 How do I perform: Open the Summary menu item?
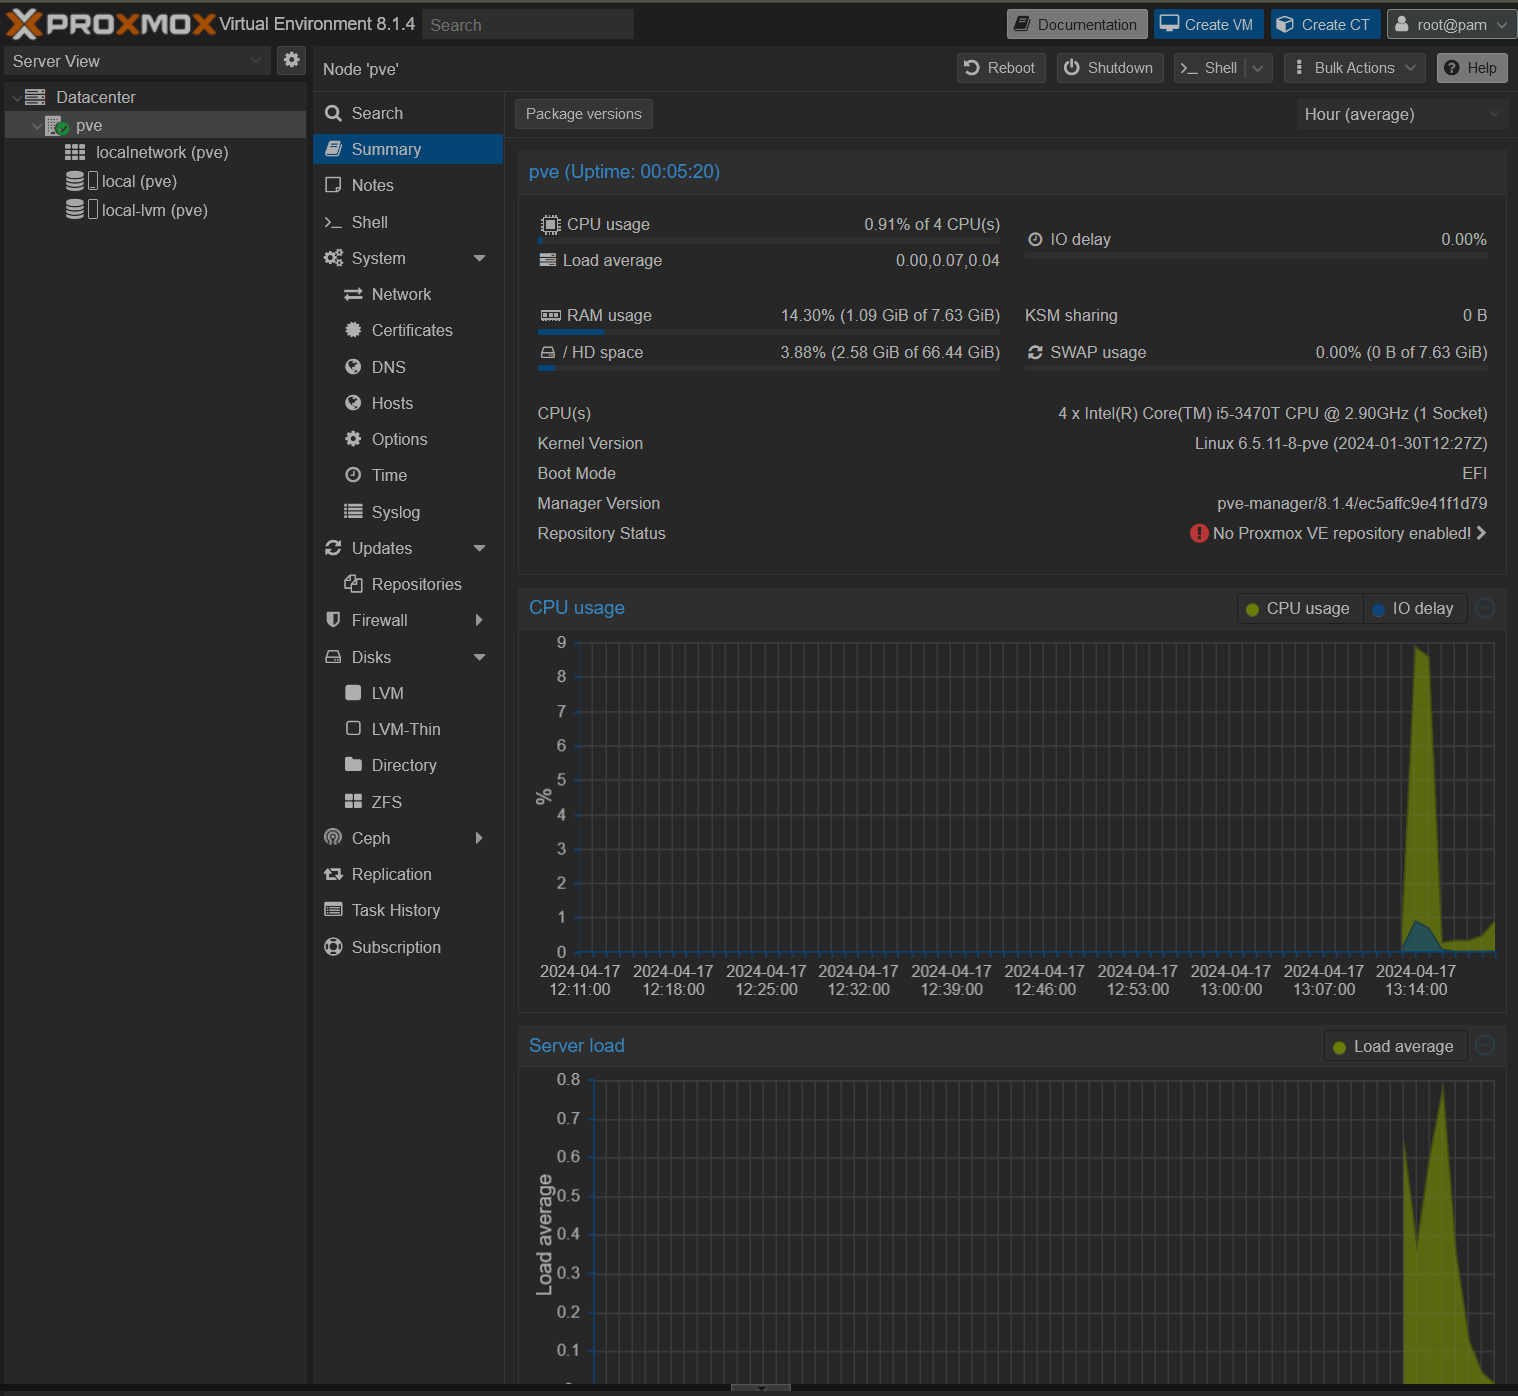click(408, 149)
